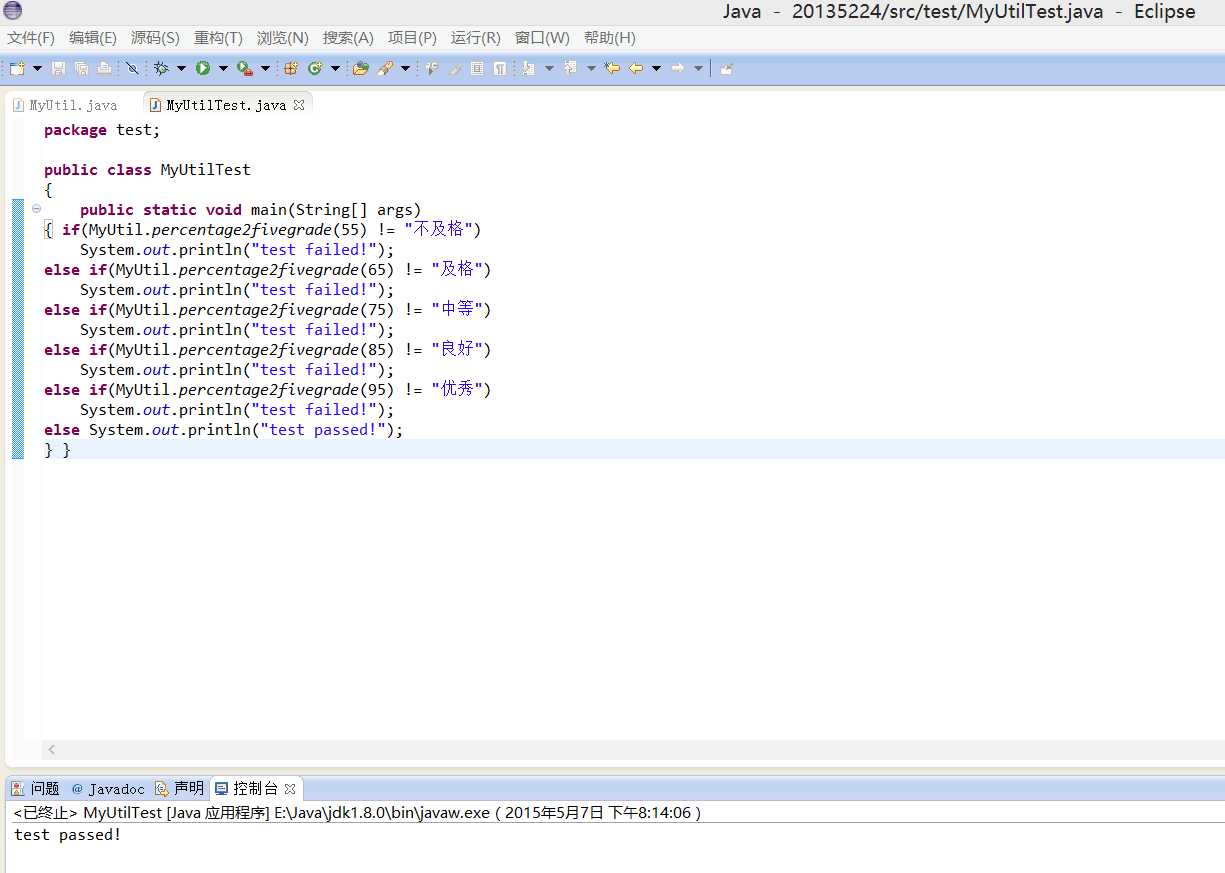Click the New Java Package icon

coord(291,68)
